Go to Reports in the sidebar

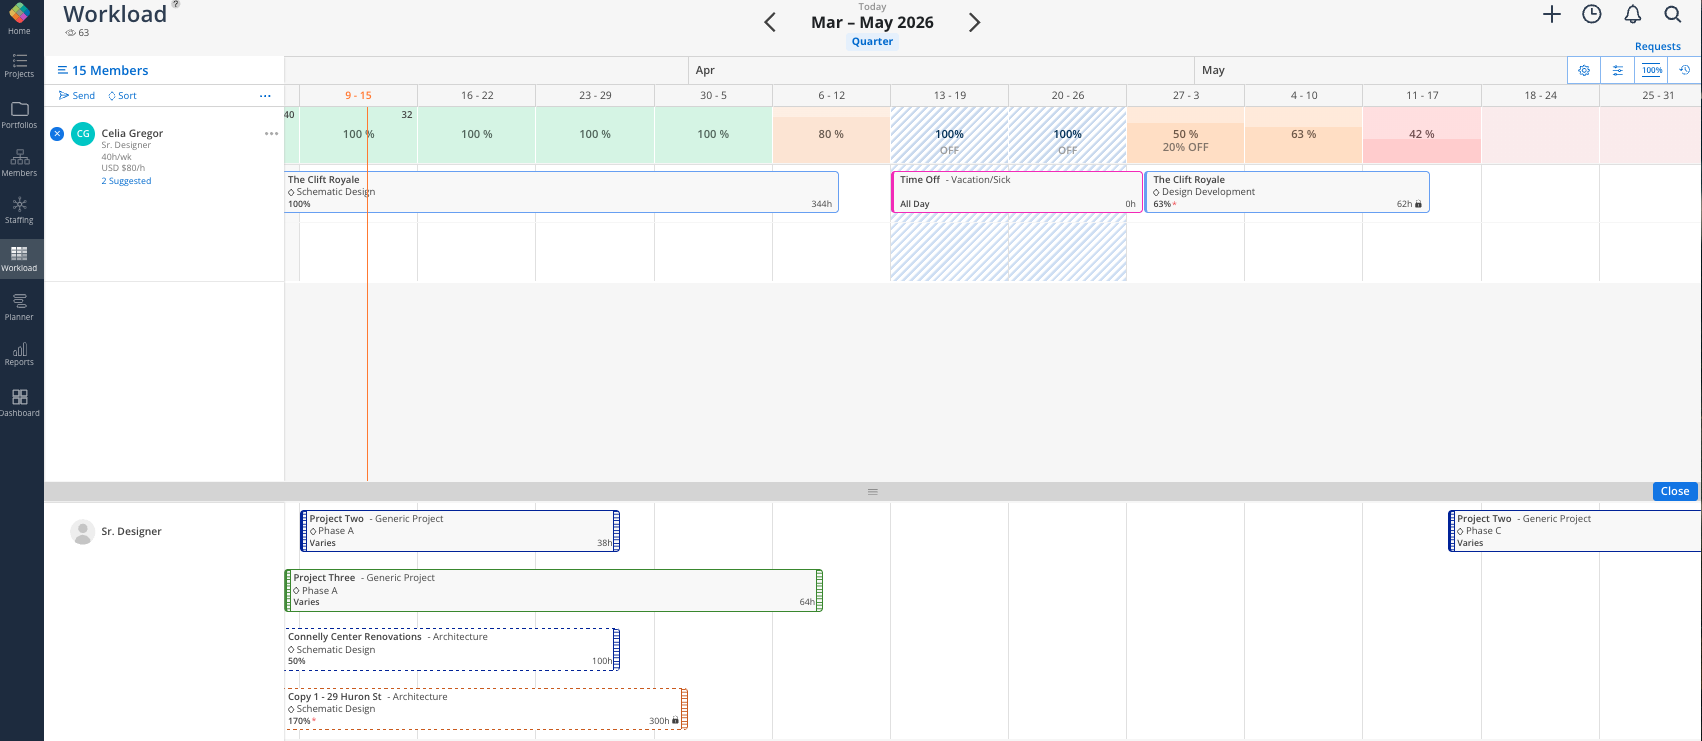coord(19,353)
